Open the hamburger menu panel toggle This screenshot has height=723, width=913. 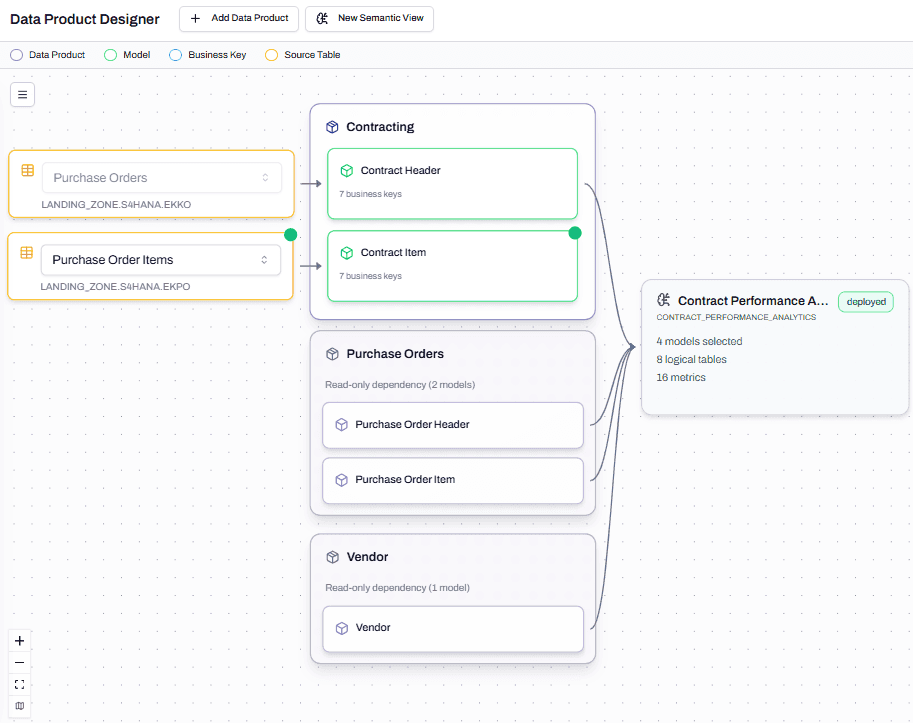click(22, 94)
